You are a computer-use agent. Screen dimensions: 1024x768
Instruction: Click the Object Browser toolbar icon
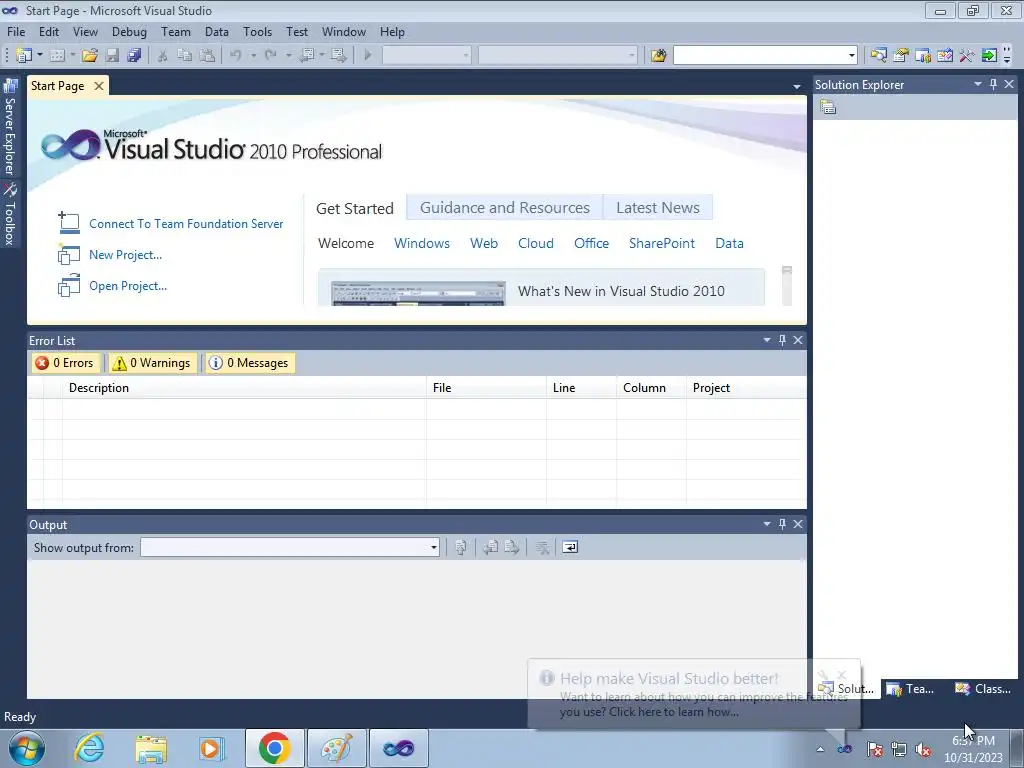[x=945, y=56]
